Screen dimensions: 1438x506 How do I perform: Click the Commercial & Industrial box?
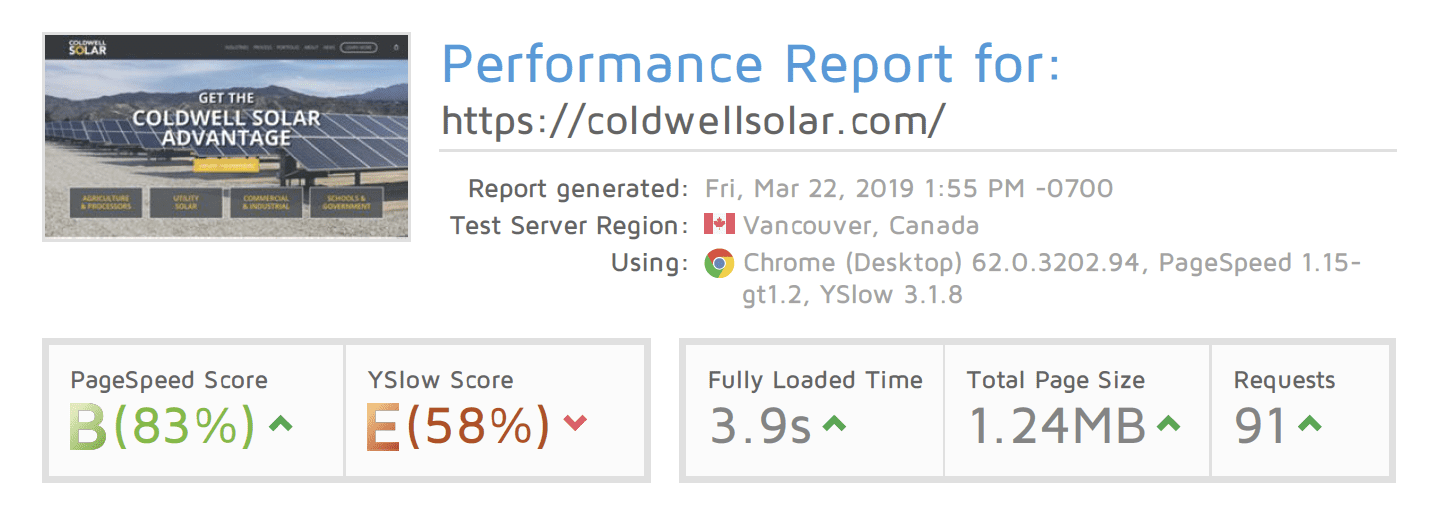(266, 202)
